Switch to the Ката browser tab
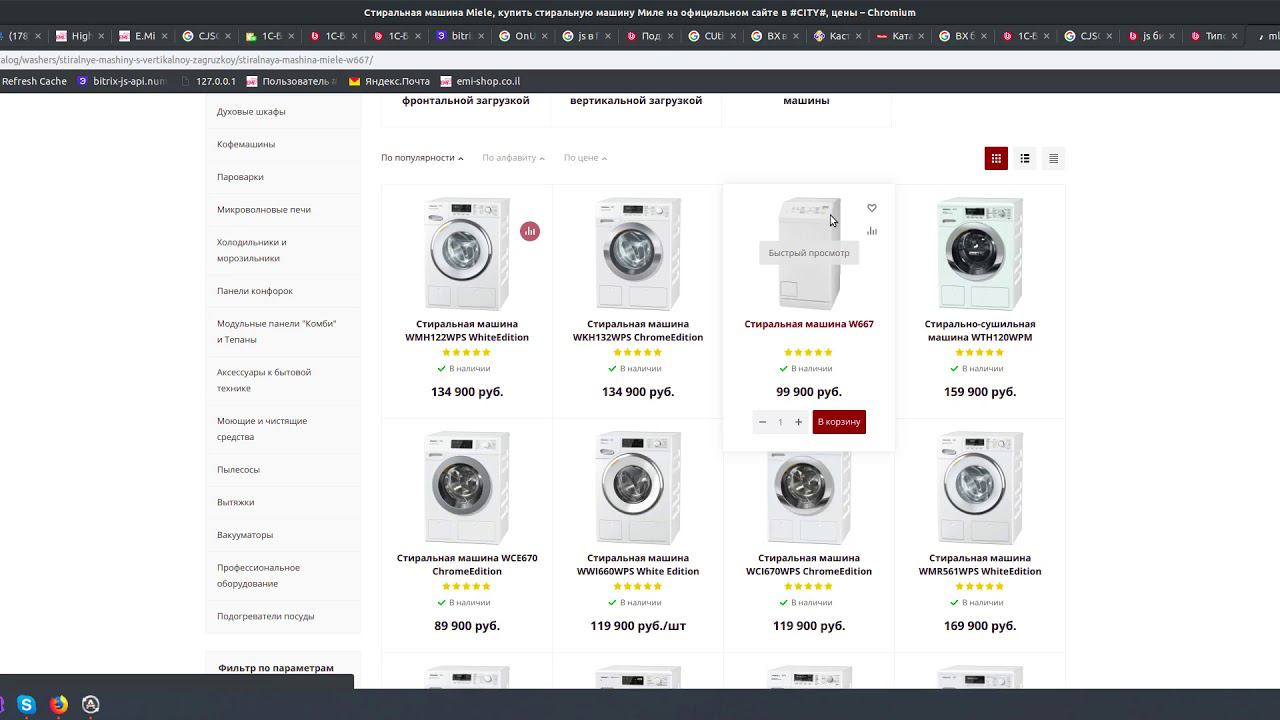Image resolution: width=1280 pixels, height=720 pixels. coord(900,36)
